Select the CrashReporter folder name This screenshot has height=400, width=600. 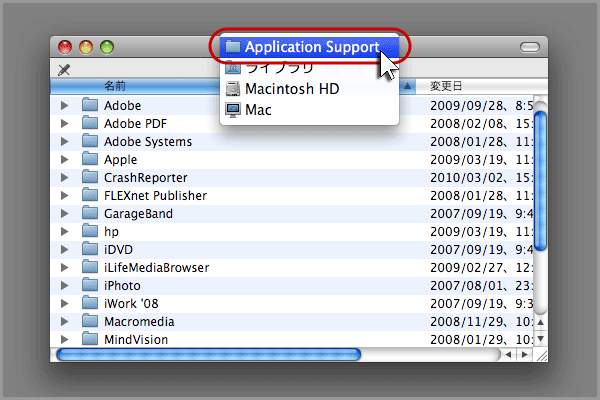click(145, 178)
